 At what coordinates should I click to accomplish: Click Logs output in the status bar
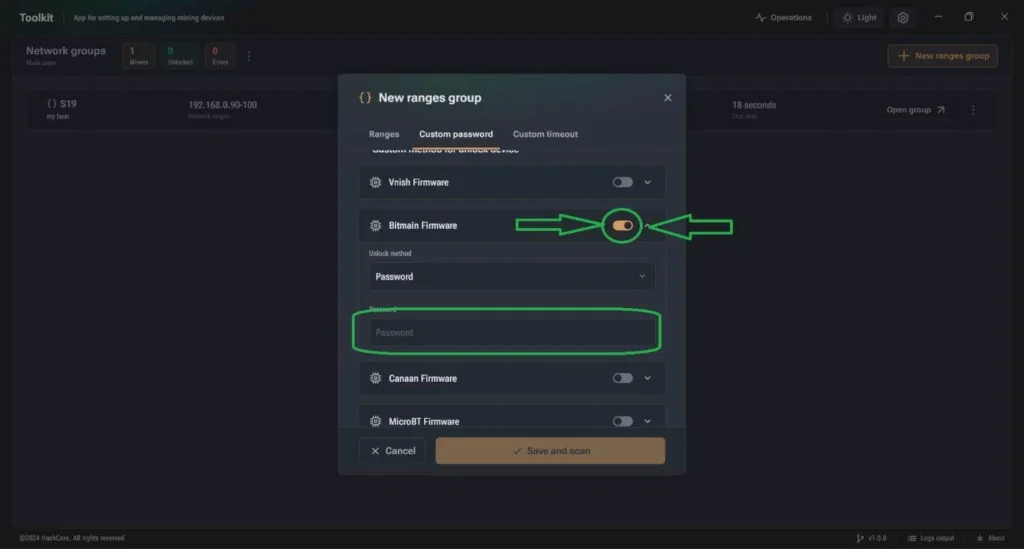pyautogui.click(x=931, y=538)
